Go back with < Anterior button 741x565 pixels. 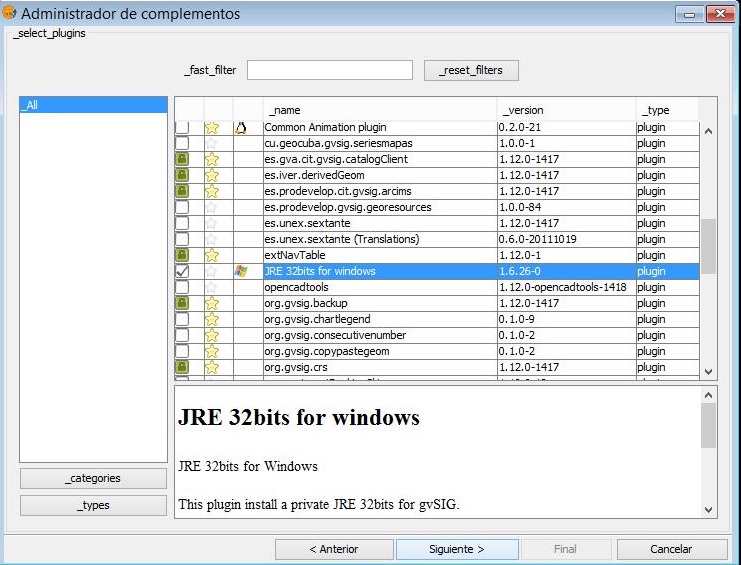(x=334, y=549)
